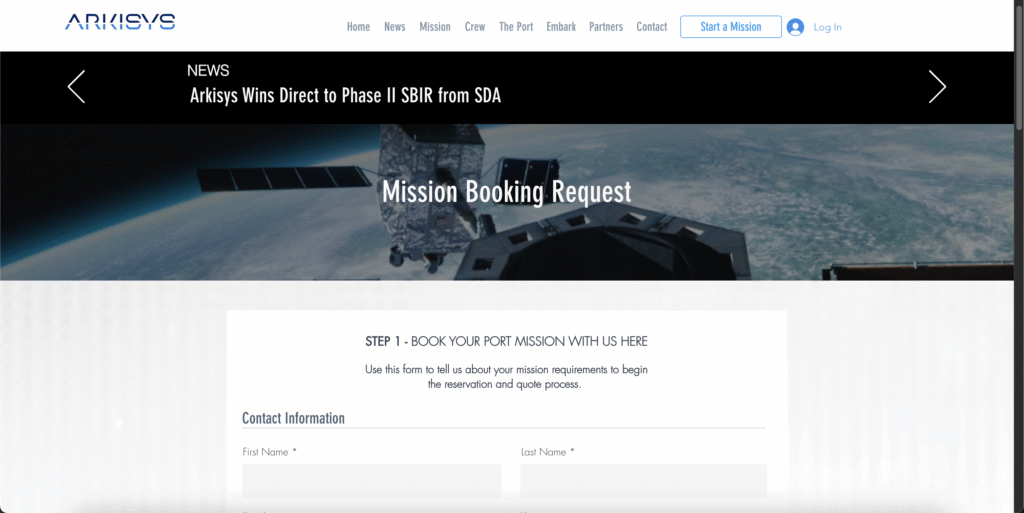Open the Home nav item
Viewport: 1024px width, 513px height.
358,27
